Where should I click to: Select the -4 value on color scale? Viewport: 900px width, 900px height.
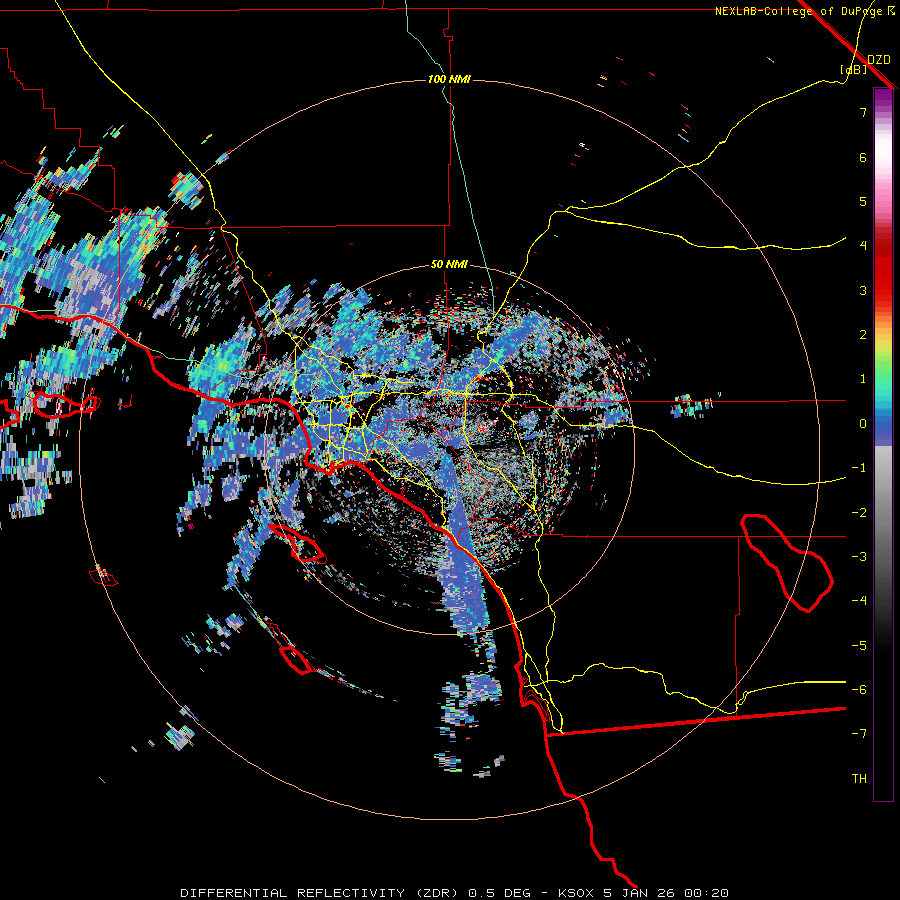click(x=859, y=601)
